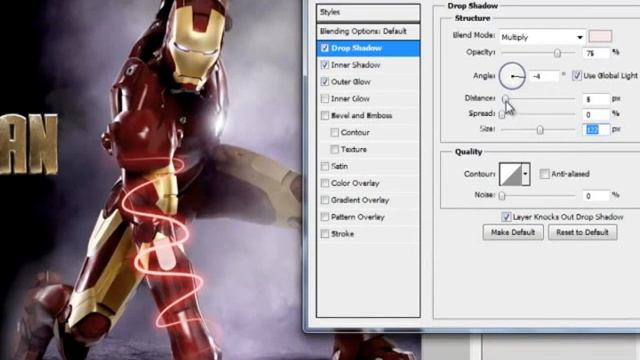
Task: Enable the Satin checkbox
Action: [325, 166]
